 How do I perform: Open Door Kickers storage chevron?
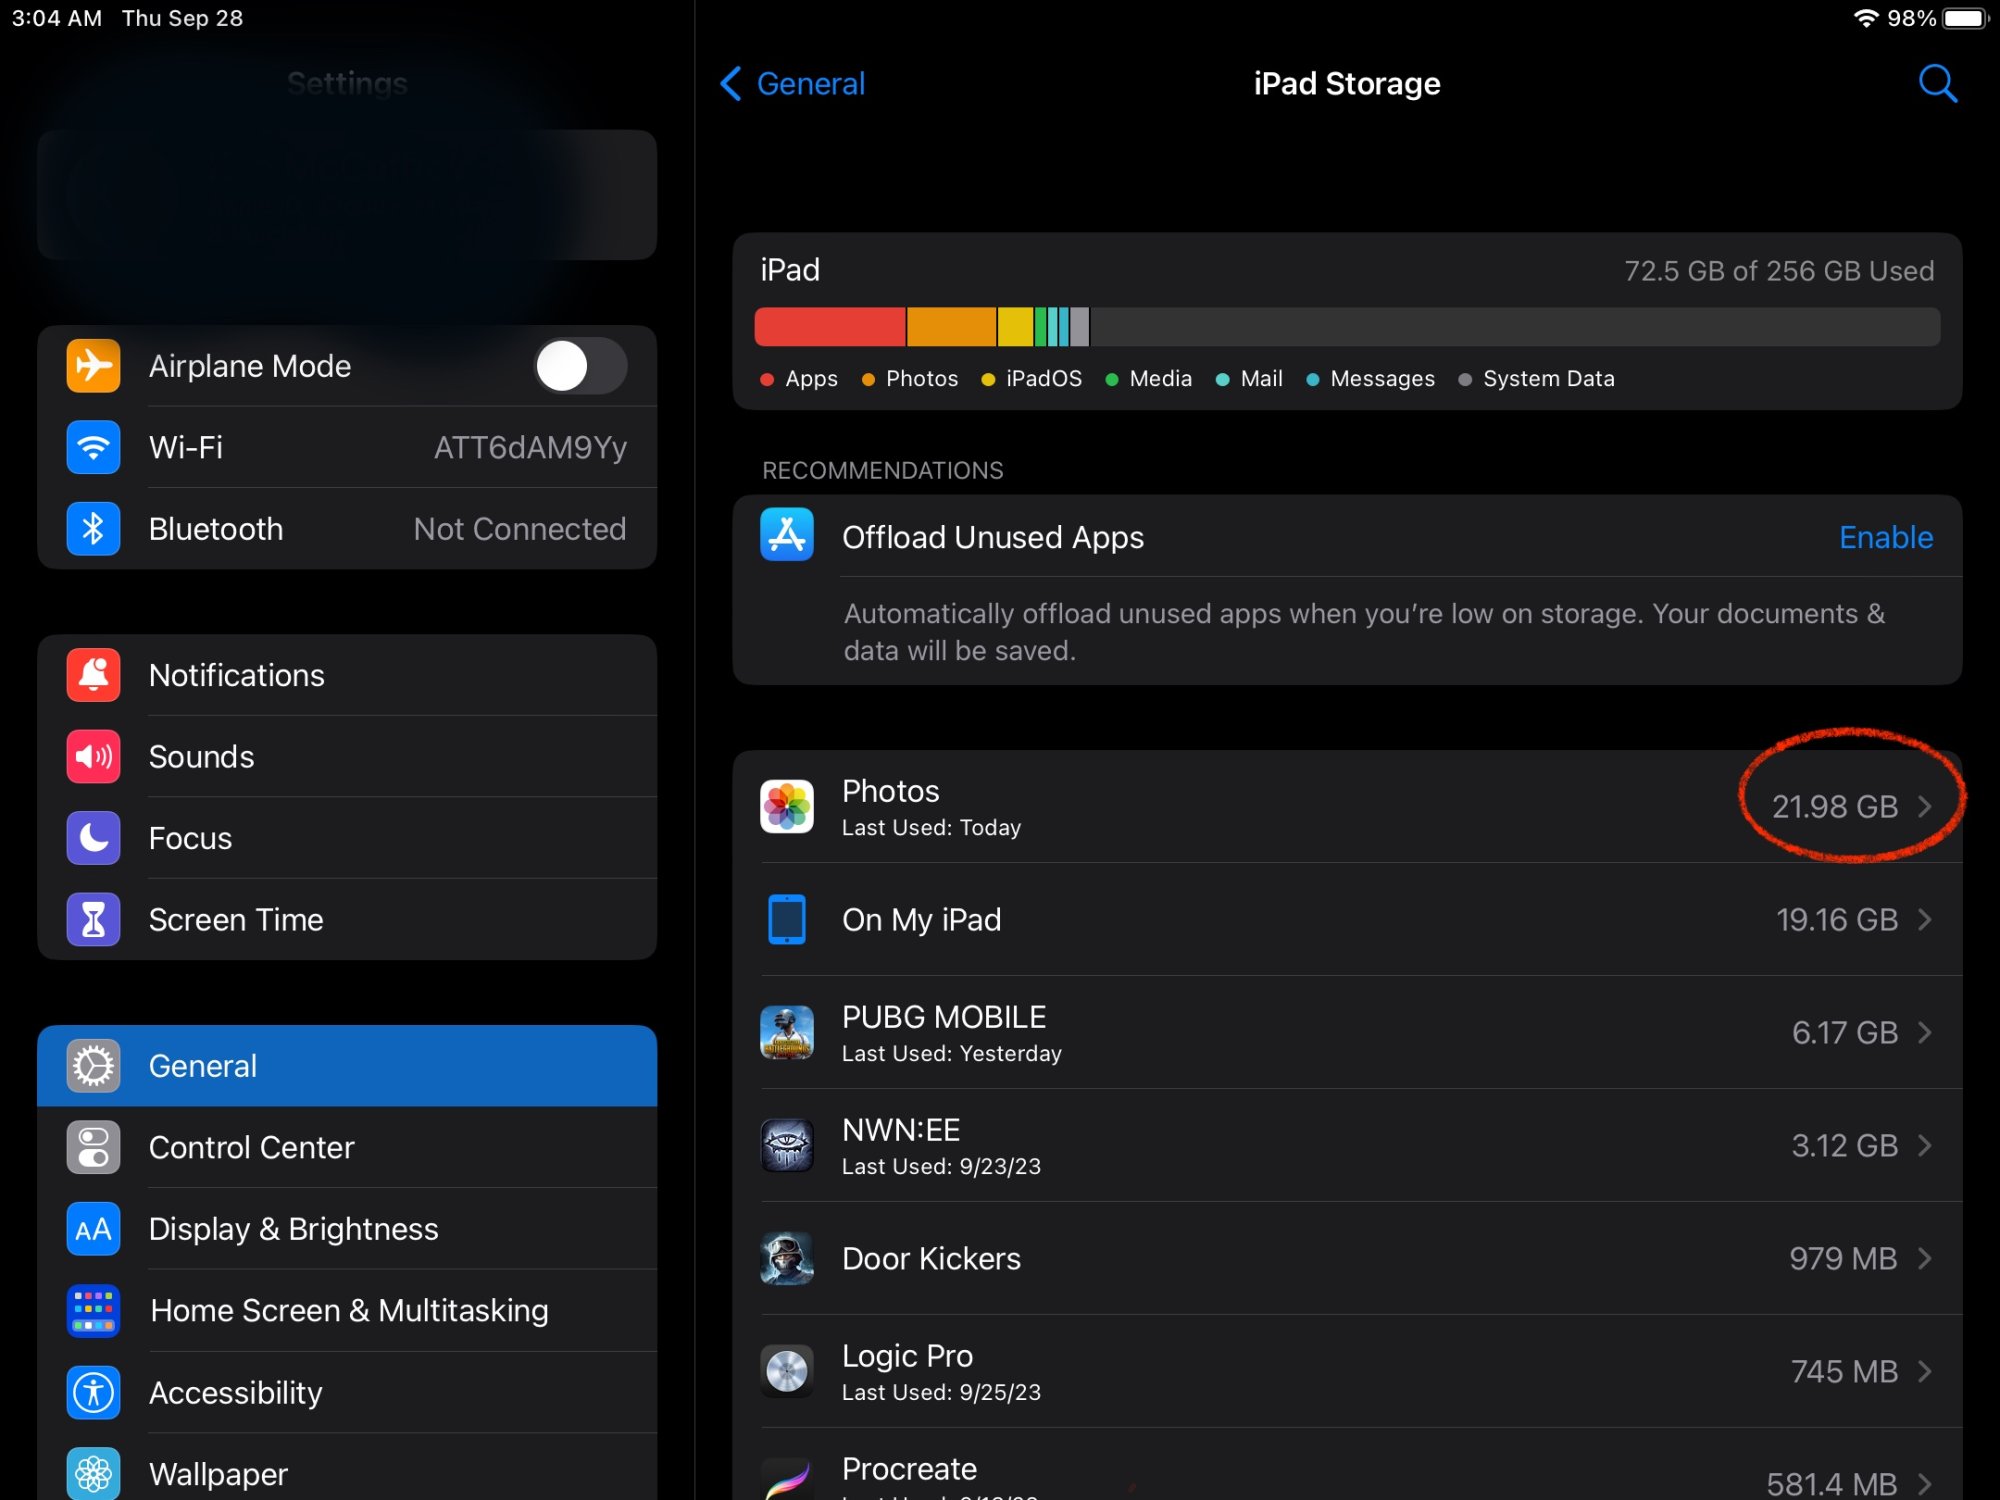click(1925, 1258)
